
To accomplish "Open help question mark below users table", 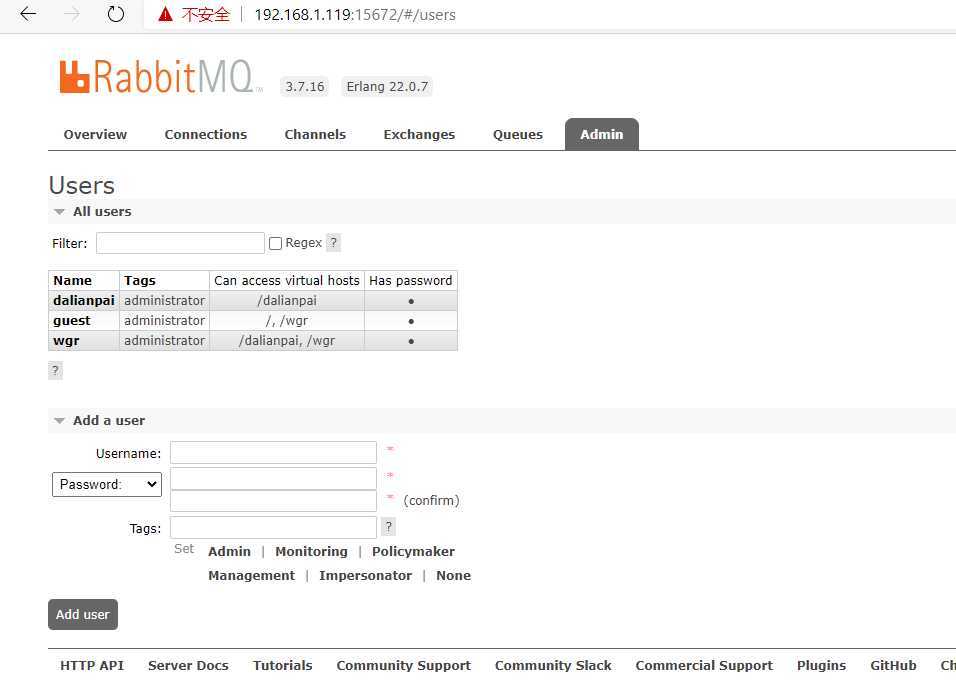I will [x=55, y=370].
